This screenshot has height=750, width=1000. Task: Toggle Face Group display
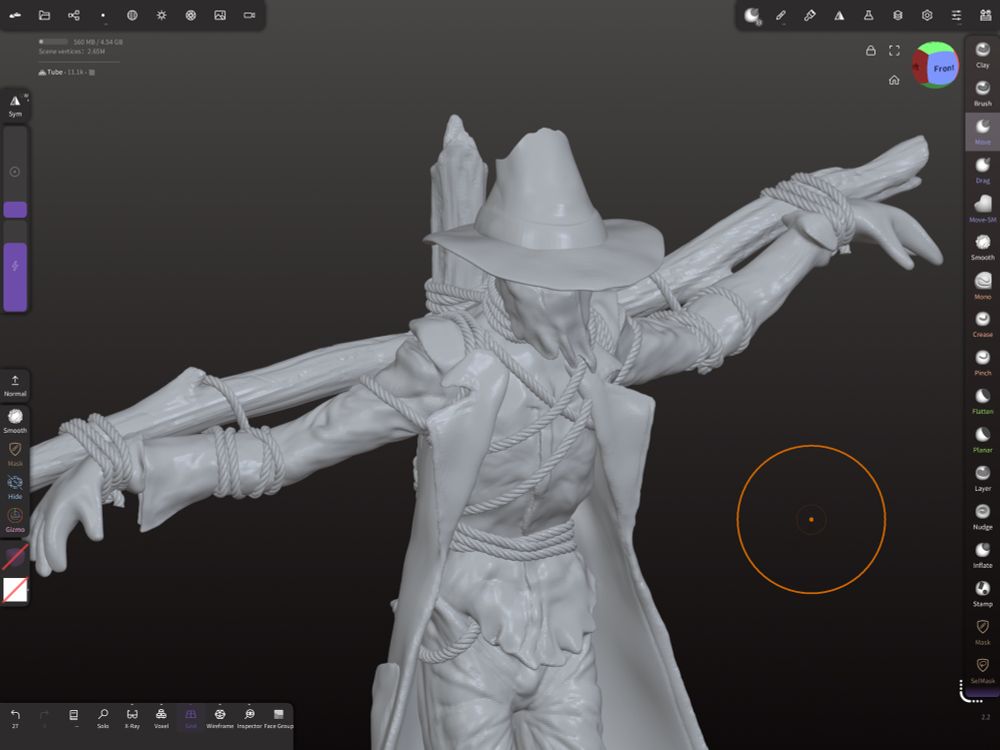point(279,718)
